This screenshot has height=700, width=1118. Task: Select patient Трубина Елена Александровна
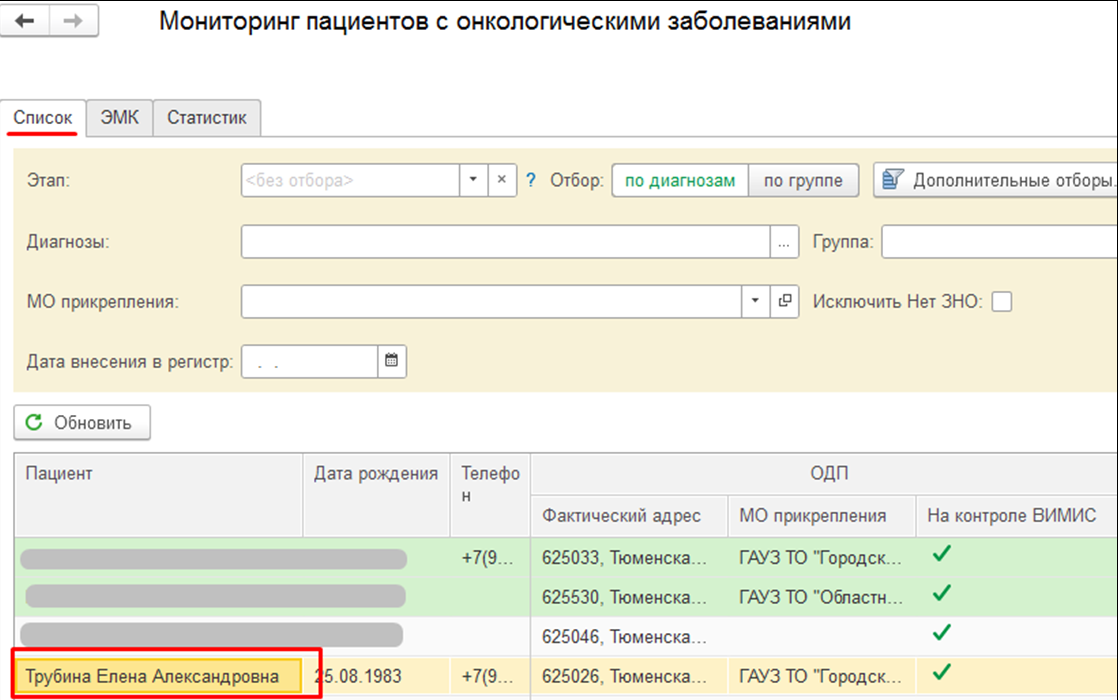(152, 677)
